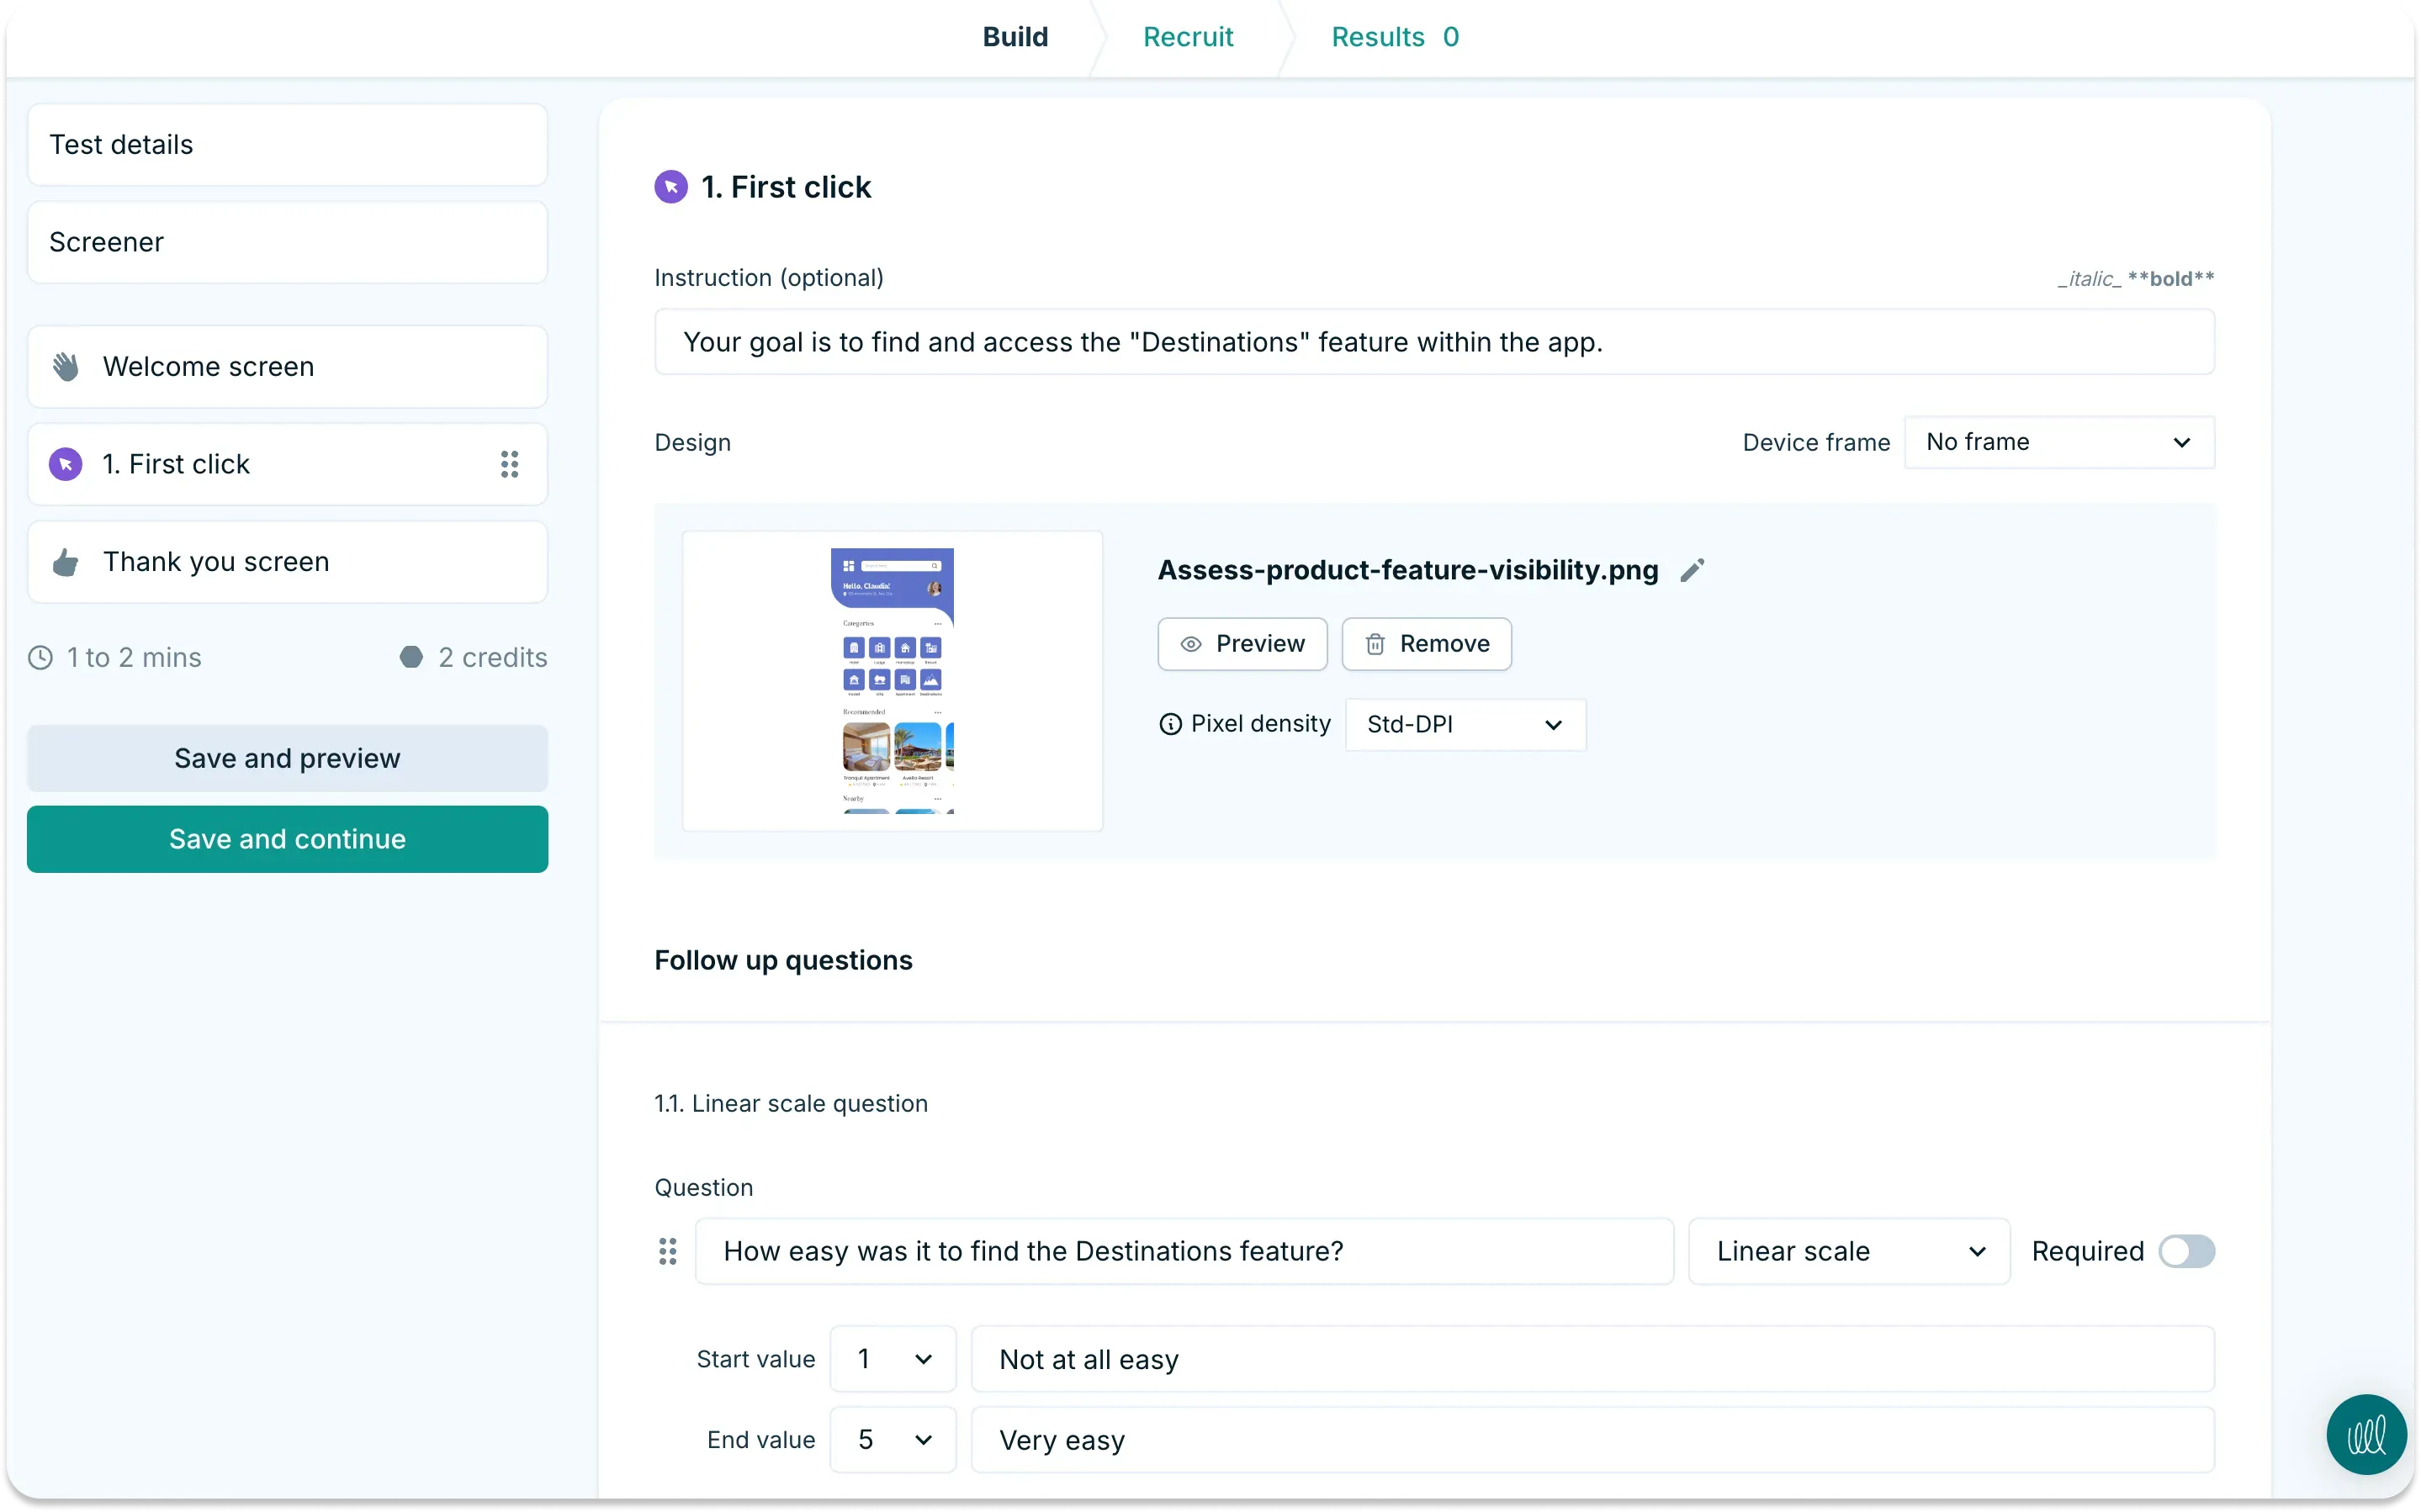The width and height of the screenshot is (2421, 1512).
Task: Click the Save and continue button
Action: click(287, 839)
